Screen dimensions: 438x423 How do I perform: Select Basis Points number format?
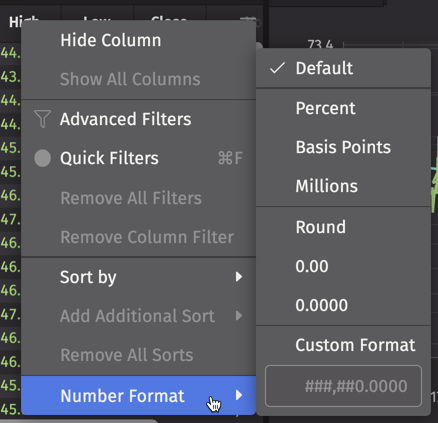click(343, 147)
